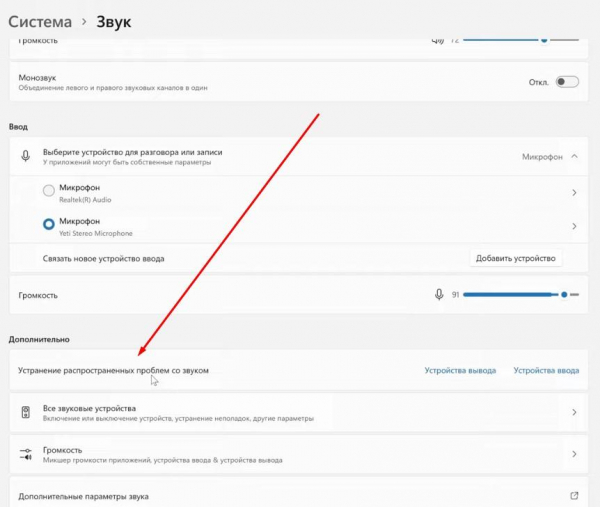600x507 pixels.
Task: Mute output via speaker icon at top
Action: [x=438, y=40]
